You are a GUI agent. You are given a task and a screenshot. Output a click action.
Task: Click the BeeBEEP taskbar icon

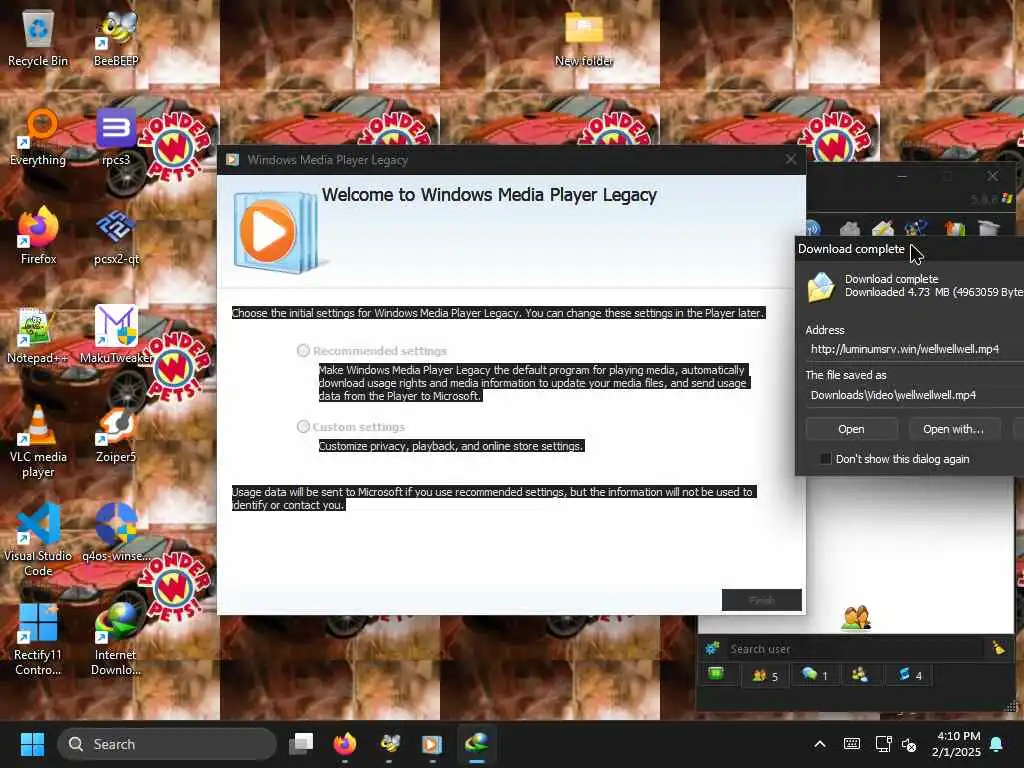[389, 744]
